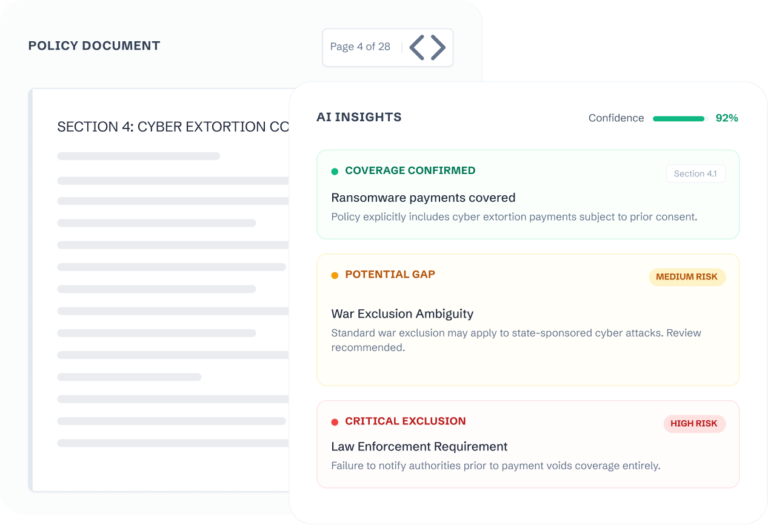Go to next page using right chevron
The width and height of the screenshot is (768, 525).
pyautogui.click(x=438, y=47)
